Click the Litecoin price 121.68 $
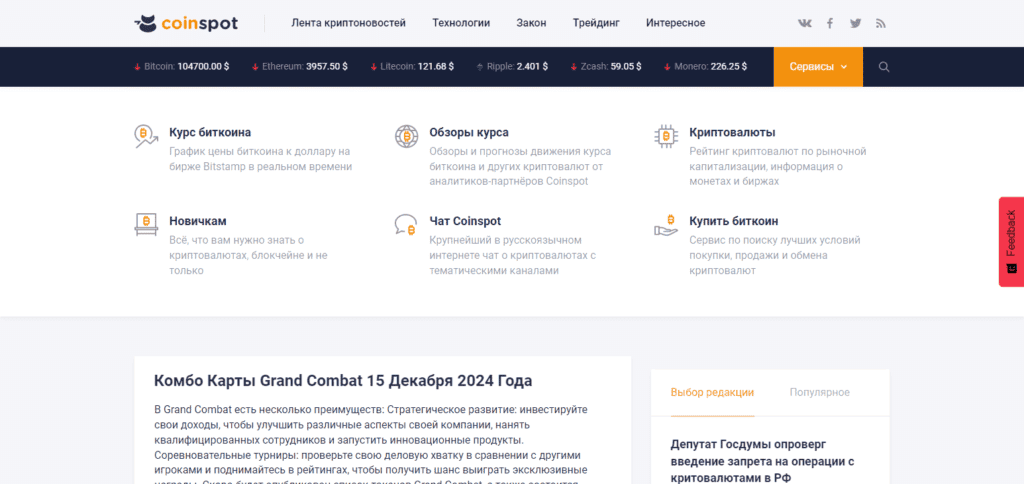 point(436,67)
